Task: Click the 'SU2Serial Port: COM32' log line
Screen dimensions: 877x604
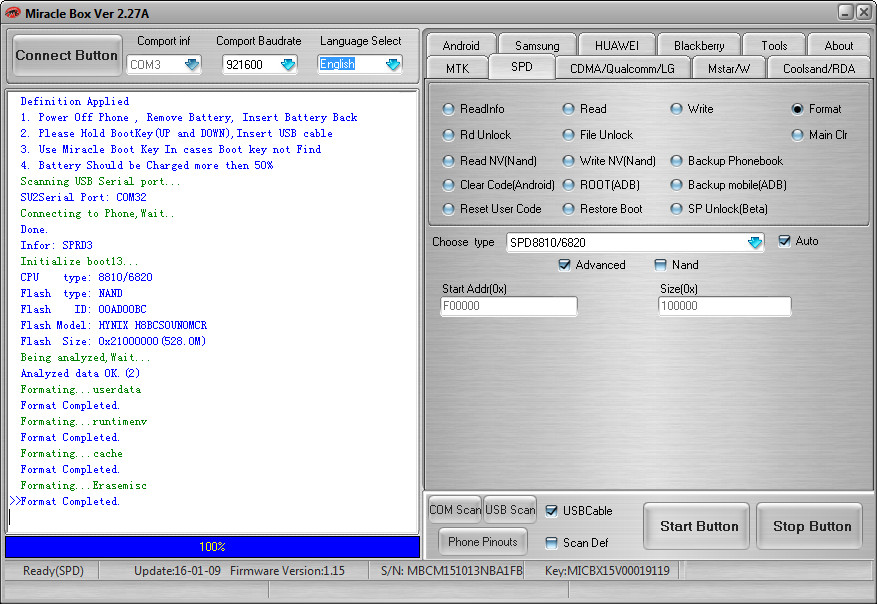Action: click(83, 197)
